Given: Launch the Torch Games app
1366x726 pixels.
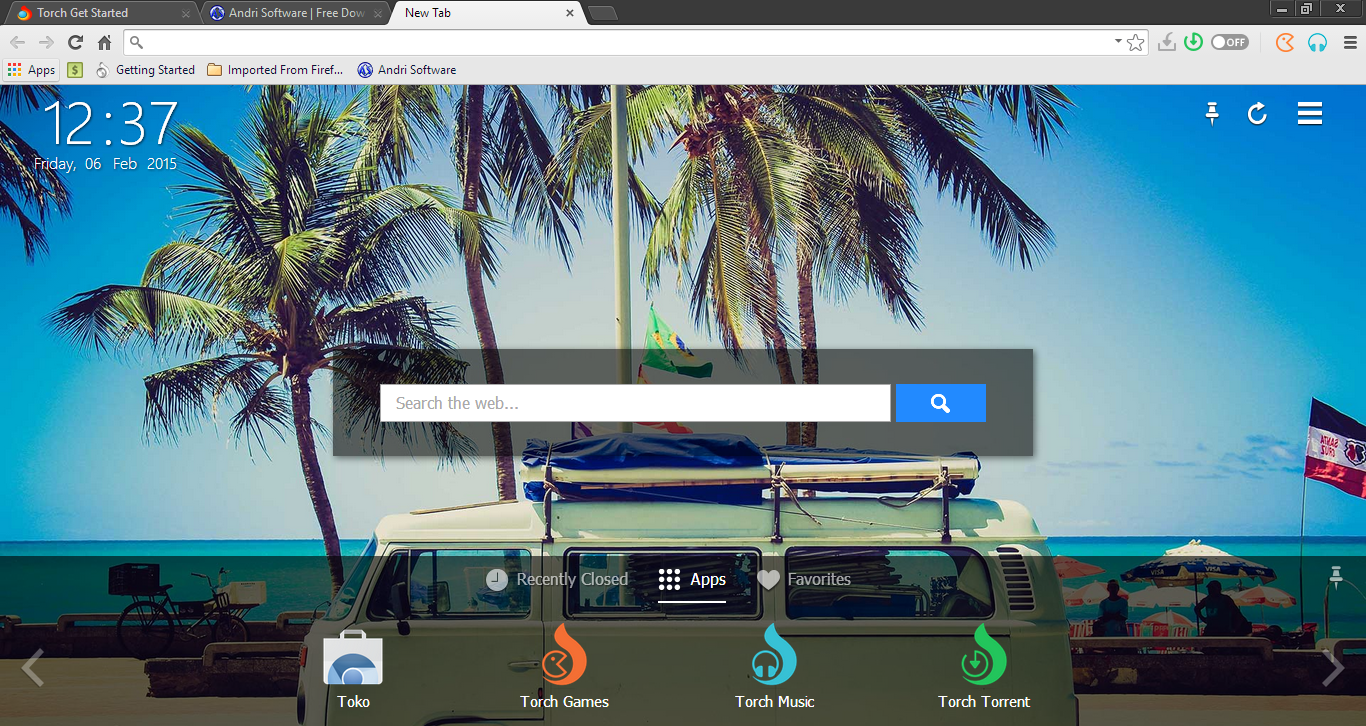Looking at the screenshot, I should pyautogui.click(x=564, y=668).
